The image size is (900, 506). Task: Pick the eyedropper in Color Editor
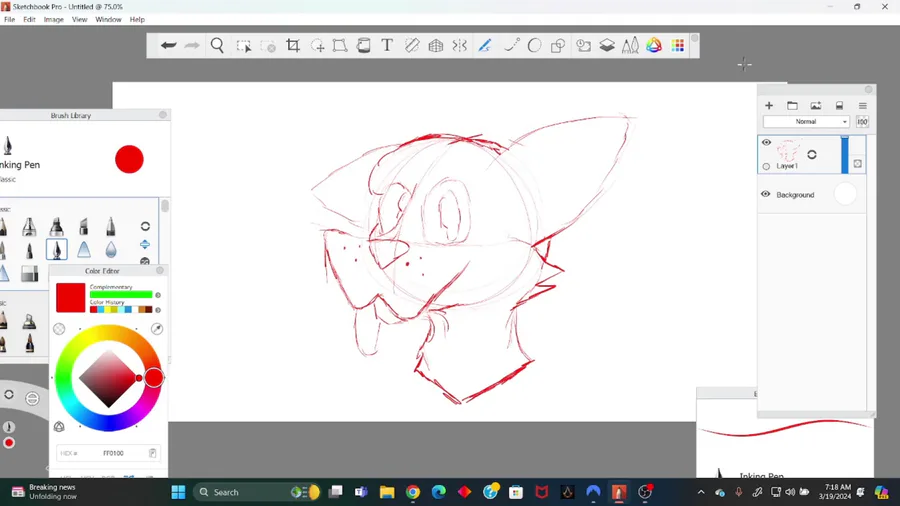click(x=157, y=329)
